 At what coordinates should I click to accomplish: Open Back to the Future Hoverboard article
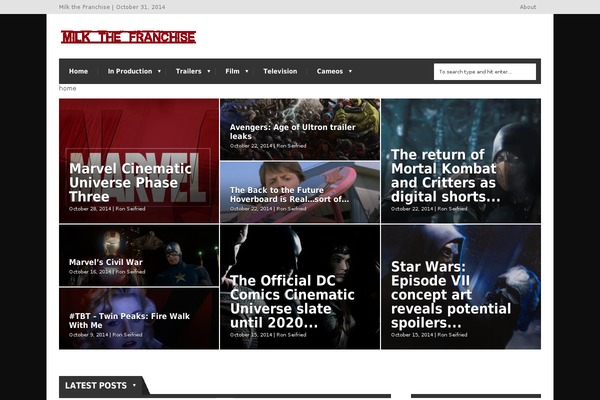[289, 194]
